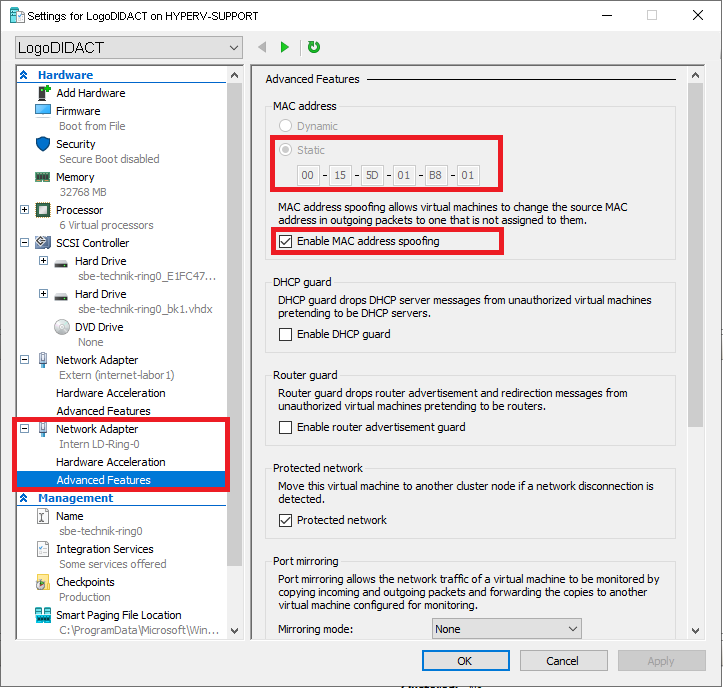This screenshot has height=688, width=723.
Task: Select the highlighted Advanced Features item
Action: pos(121,480)
